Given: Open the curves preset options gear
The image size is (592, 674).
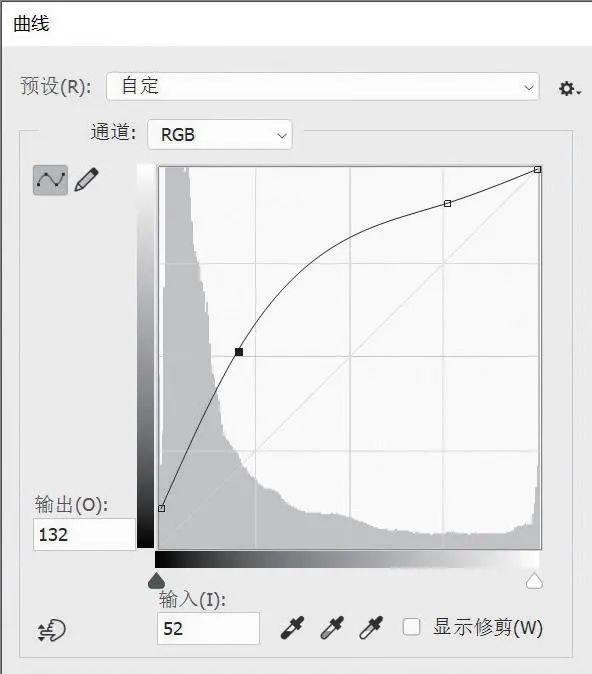Looking at the screenshot, I should [570, 89].
